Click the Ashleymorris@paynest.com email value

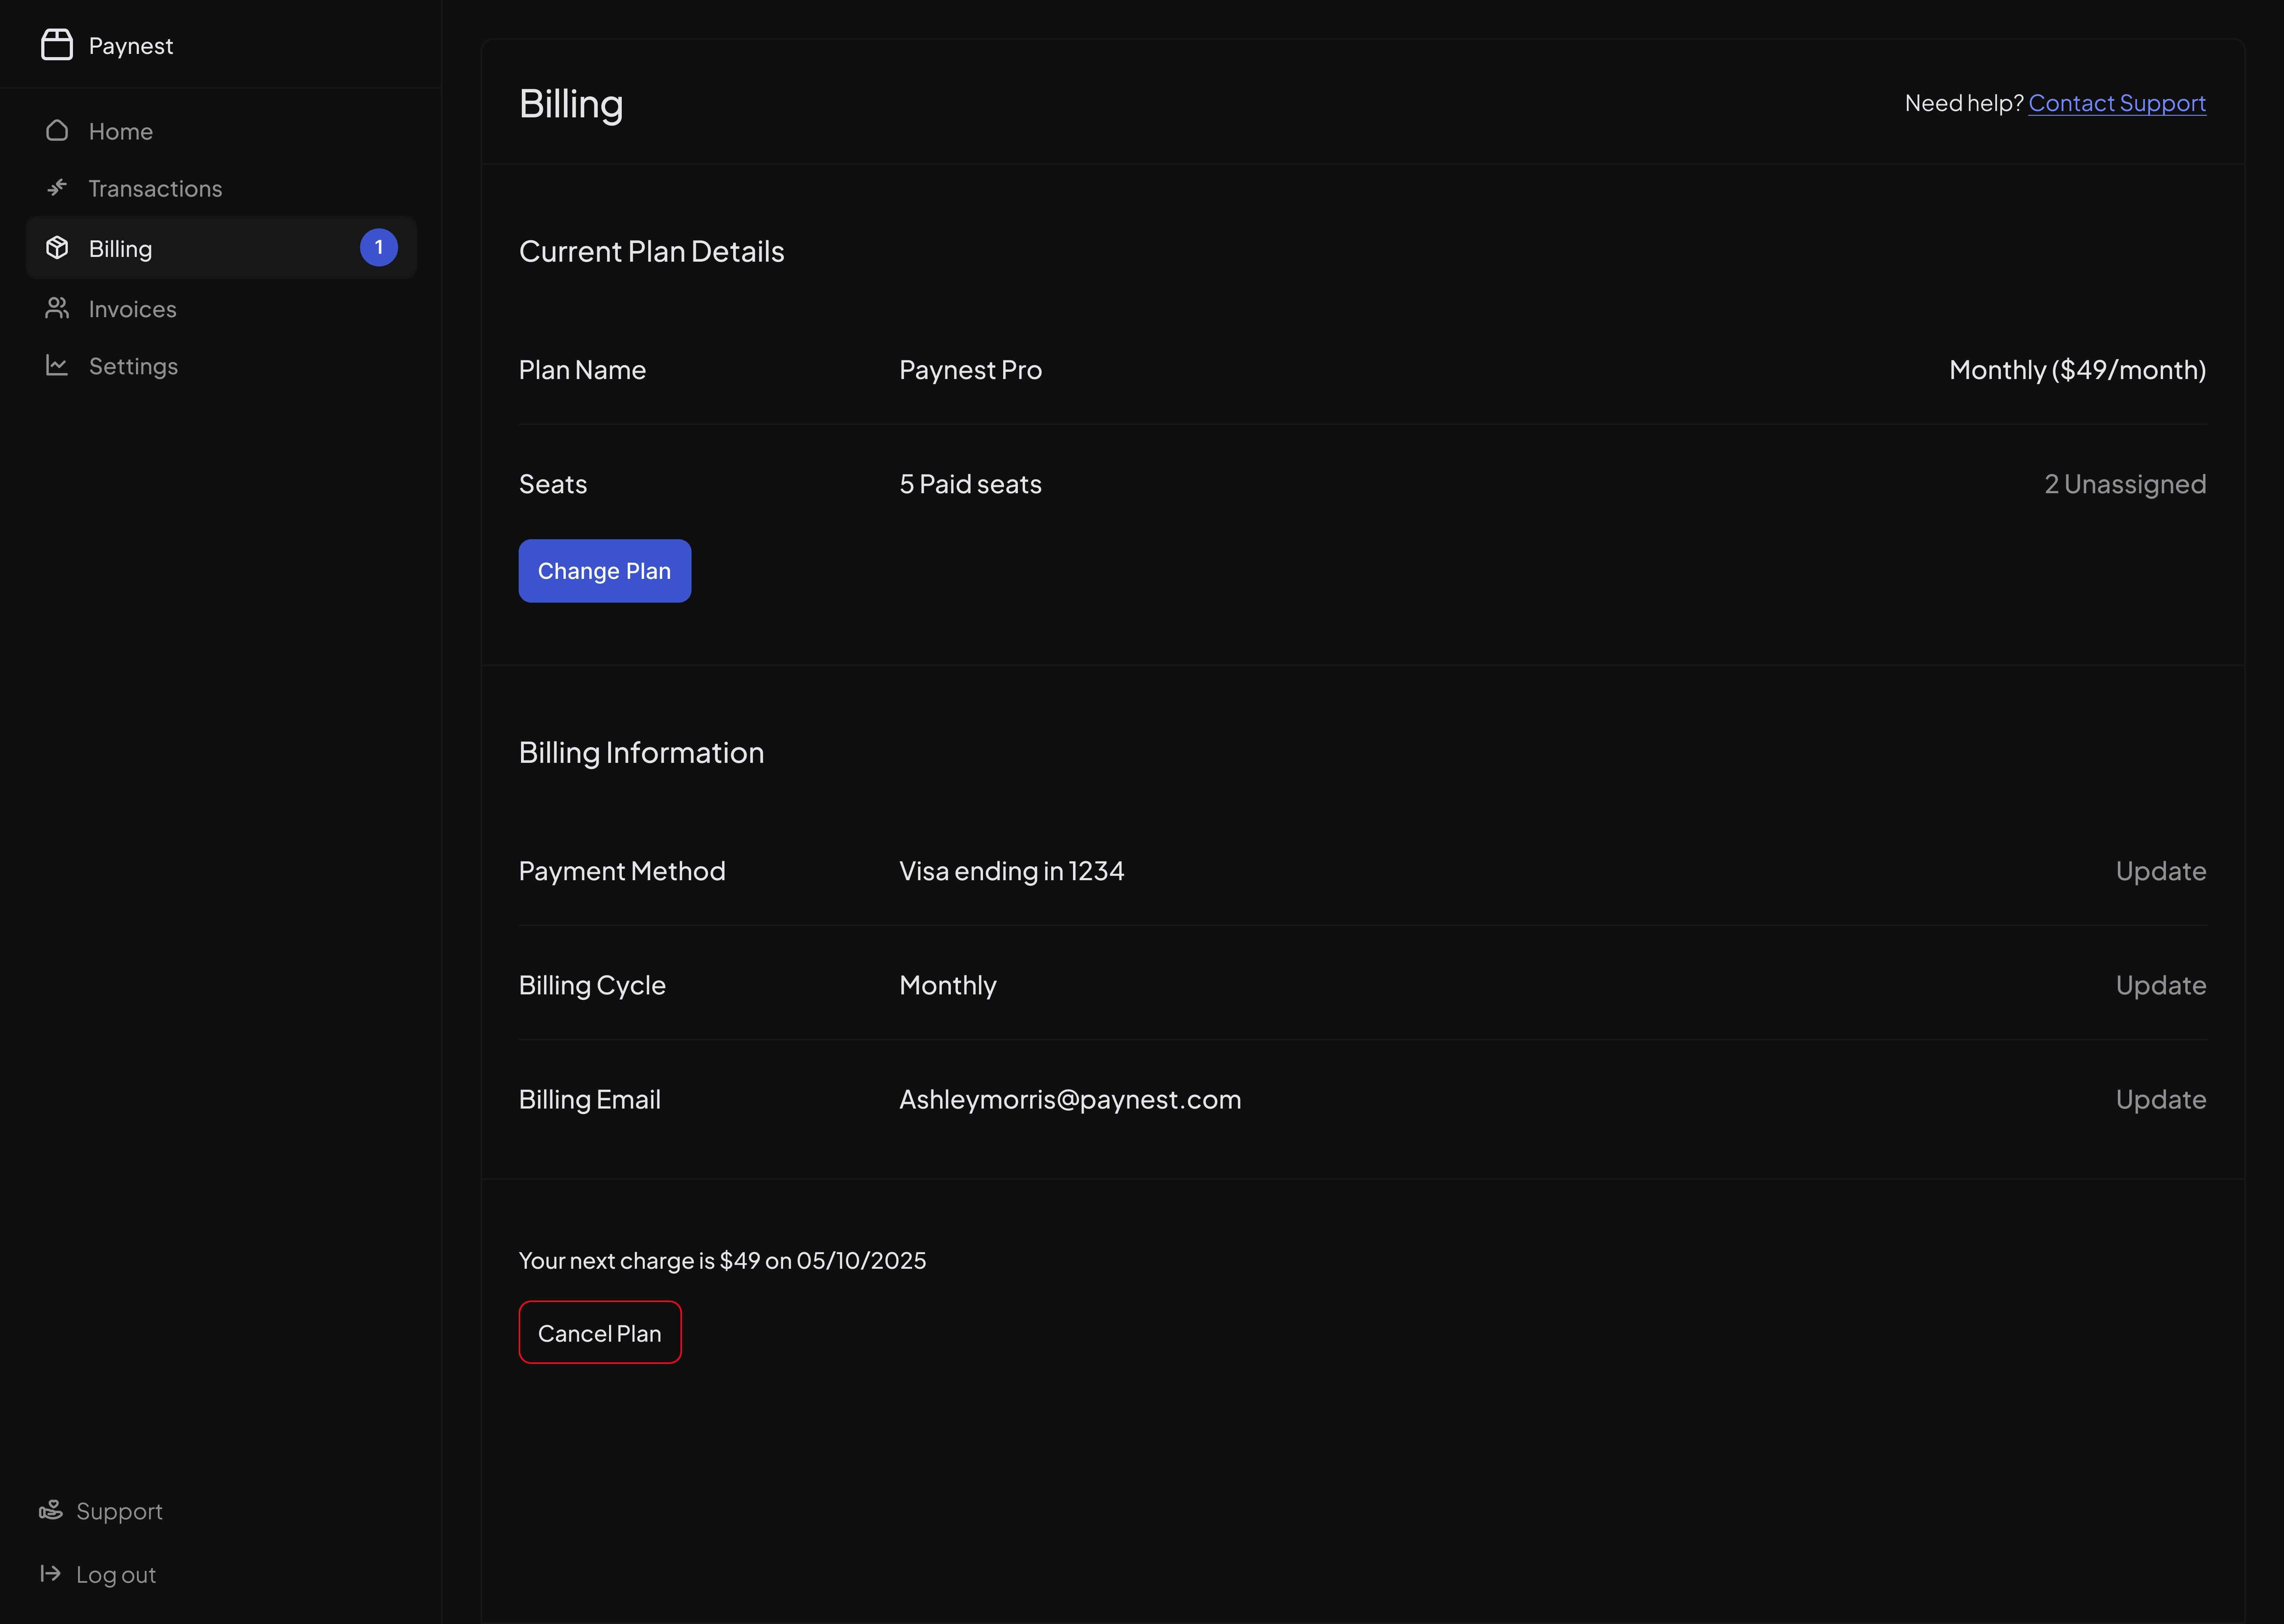[1070, 1099]
